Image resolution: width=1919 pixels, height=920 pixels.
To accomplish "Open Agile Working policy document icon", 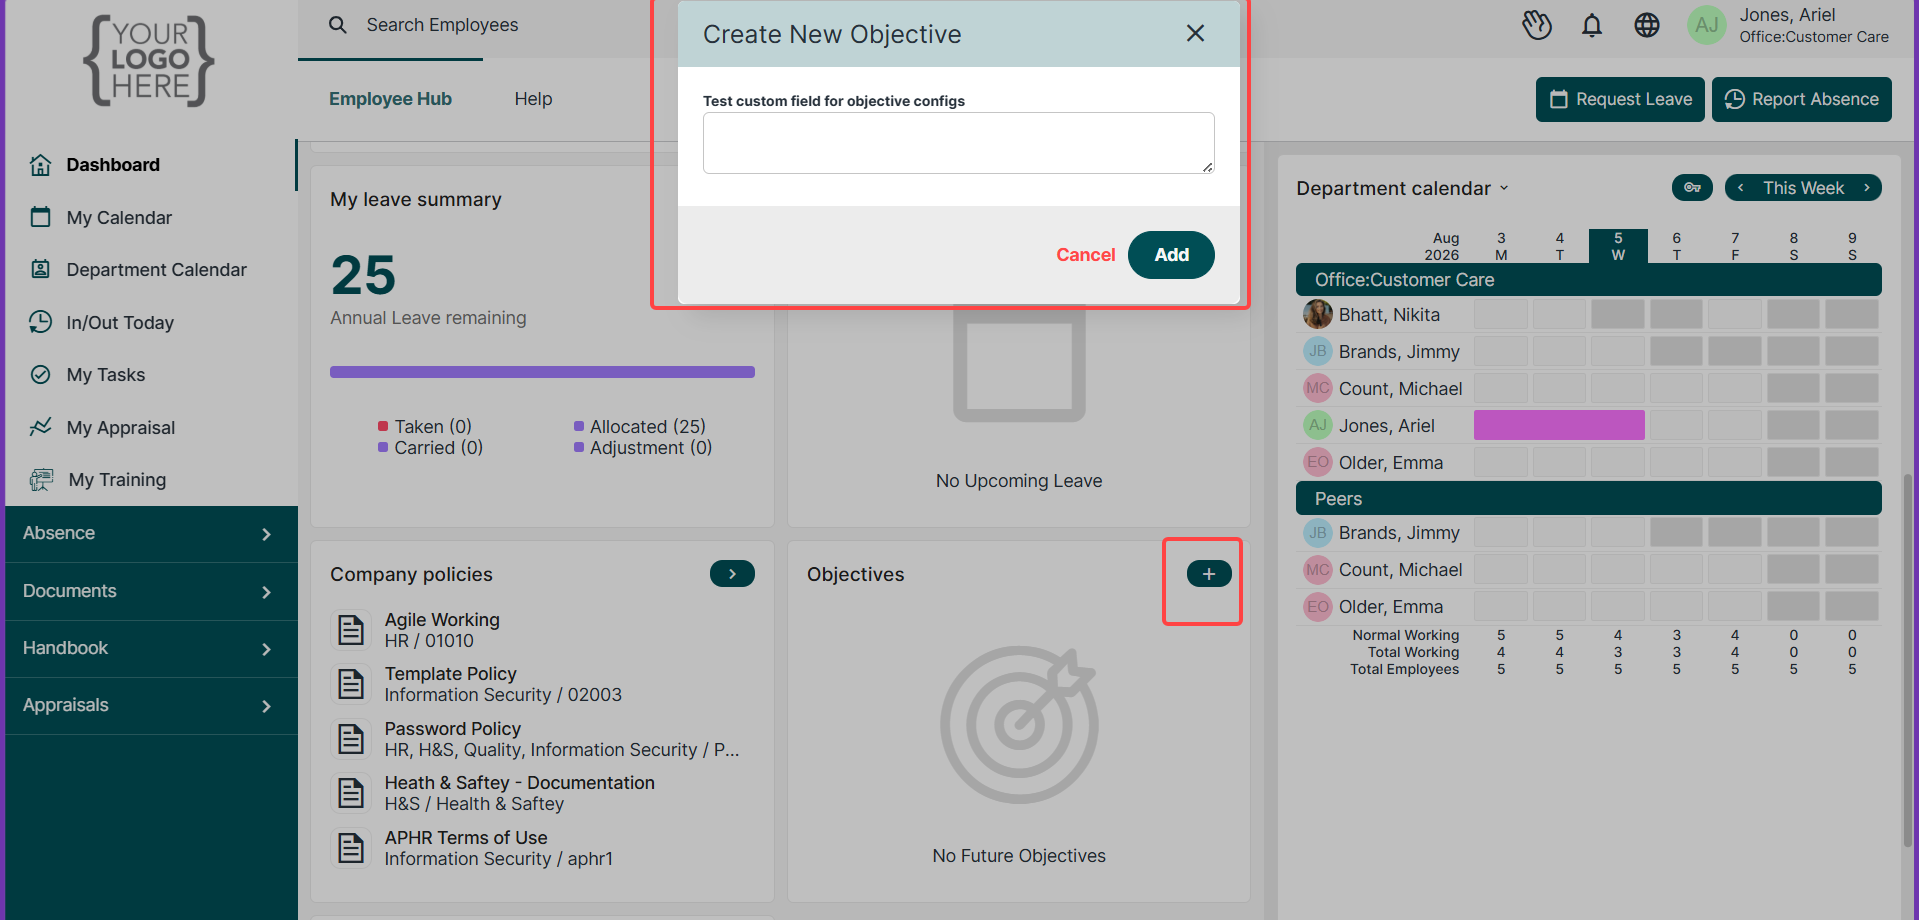I will [351, 630].
